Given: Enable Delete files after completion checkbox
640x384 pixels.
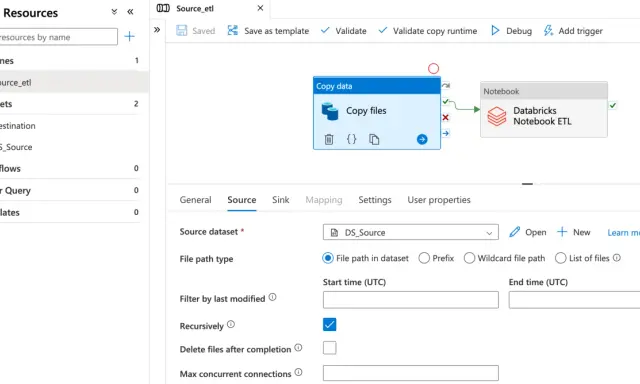Looking at the screenshot, I should pyautogui.click(x=329, y=348).
